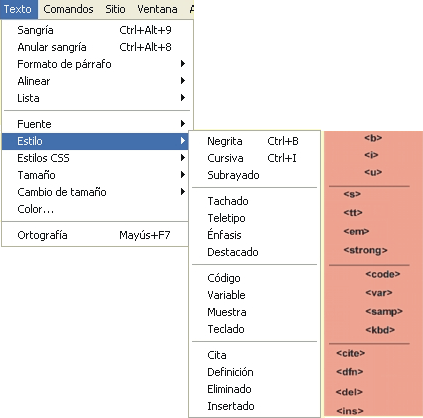The image size is (423, 418).
Task: Select Código style entry
Action: tap(254, 278)
